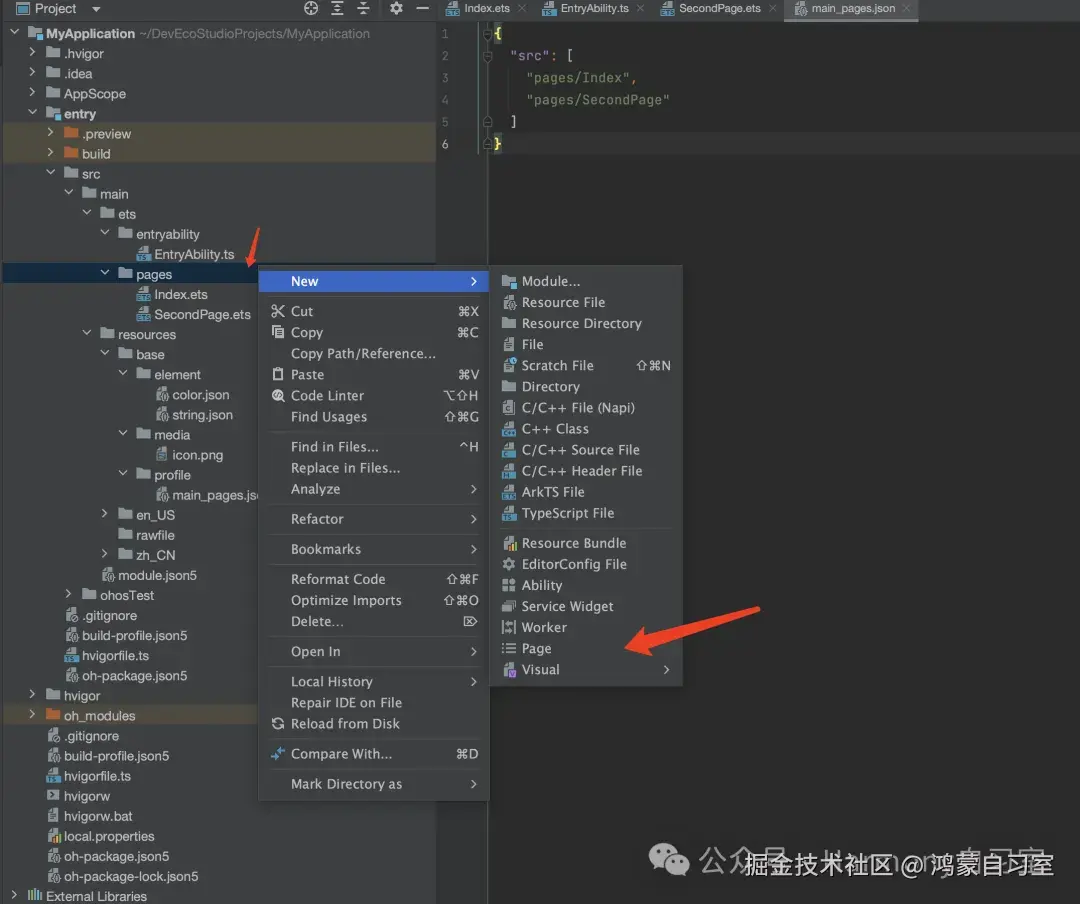This screenshot has width=1080, height=904.
Task: Choose Reload from Disk
Action: pyautogui.click(x=374, y=724)
